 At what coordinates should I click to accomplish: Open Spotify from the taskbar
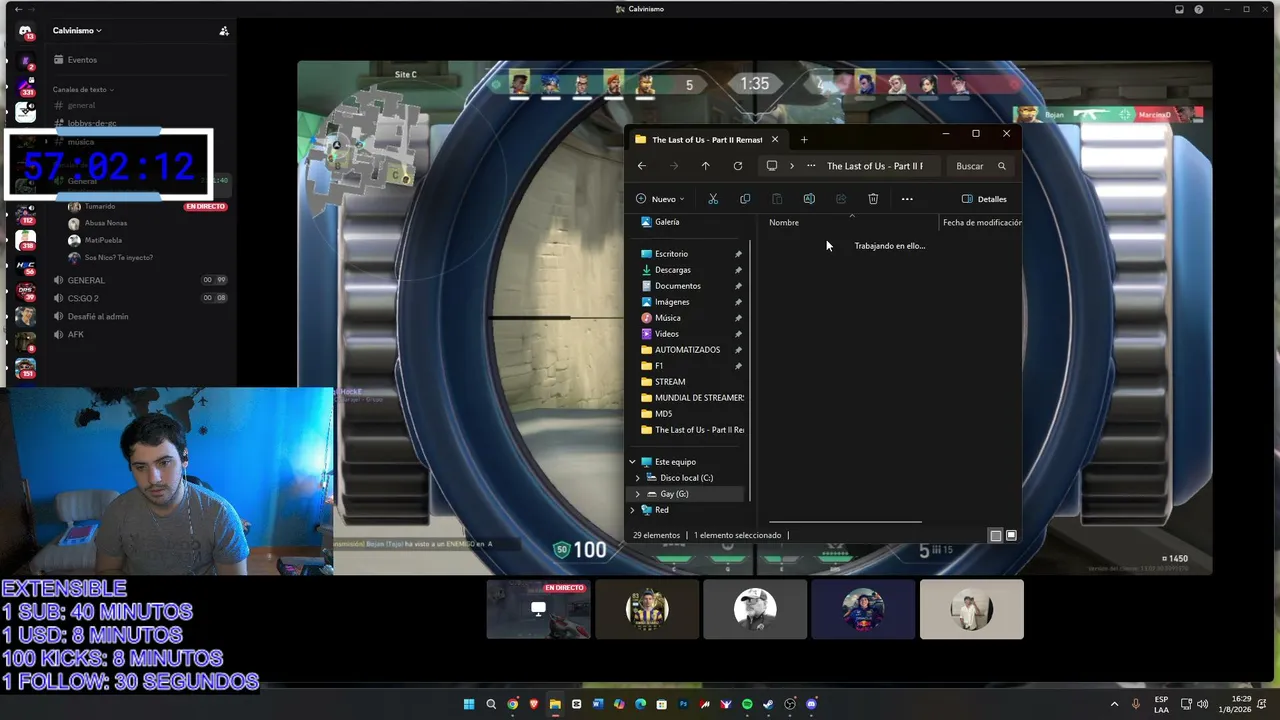(x=747, y=704)
